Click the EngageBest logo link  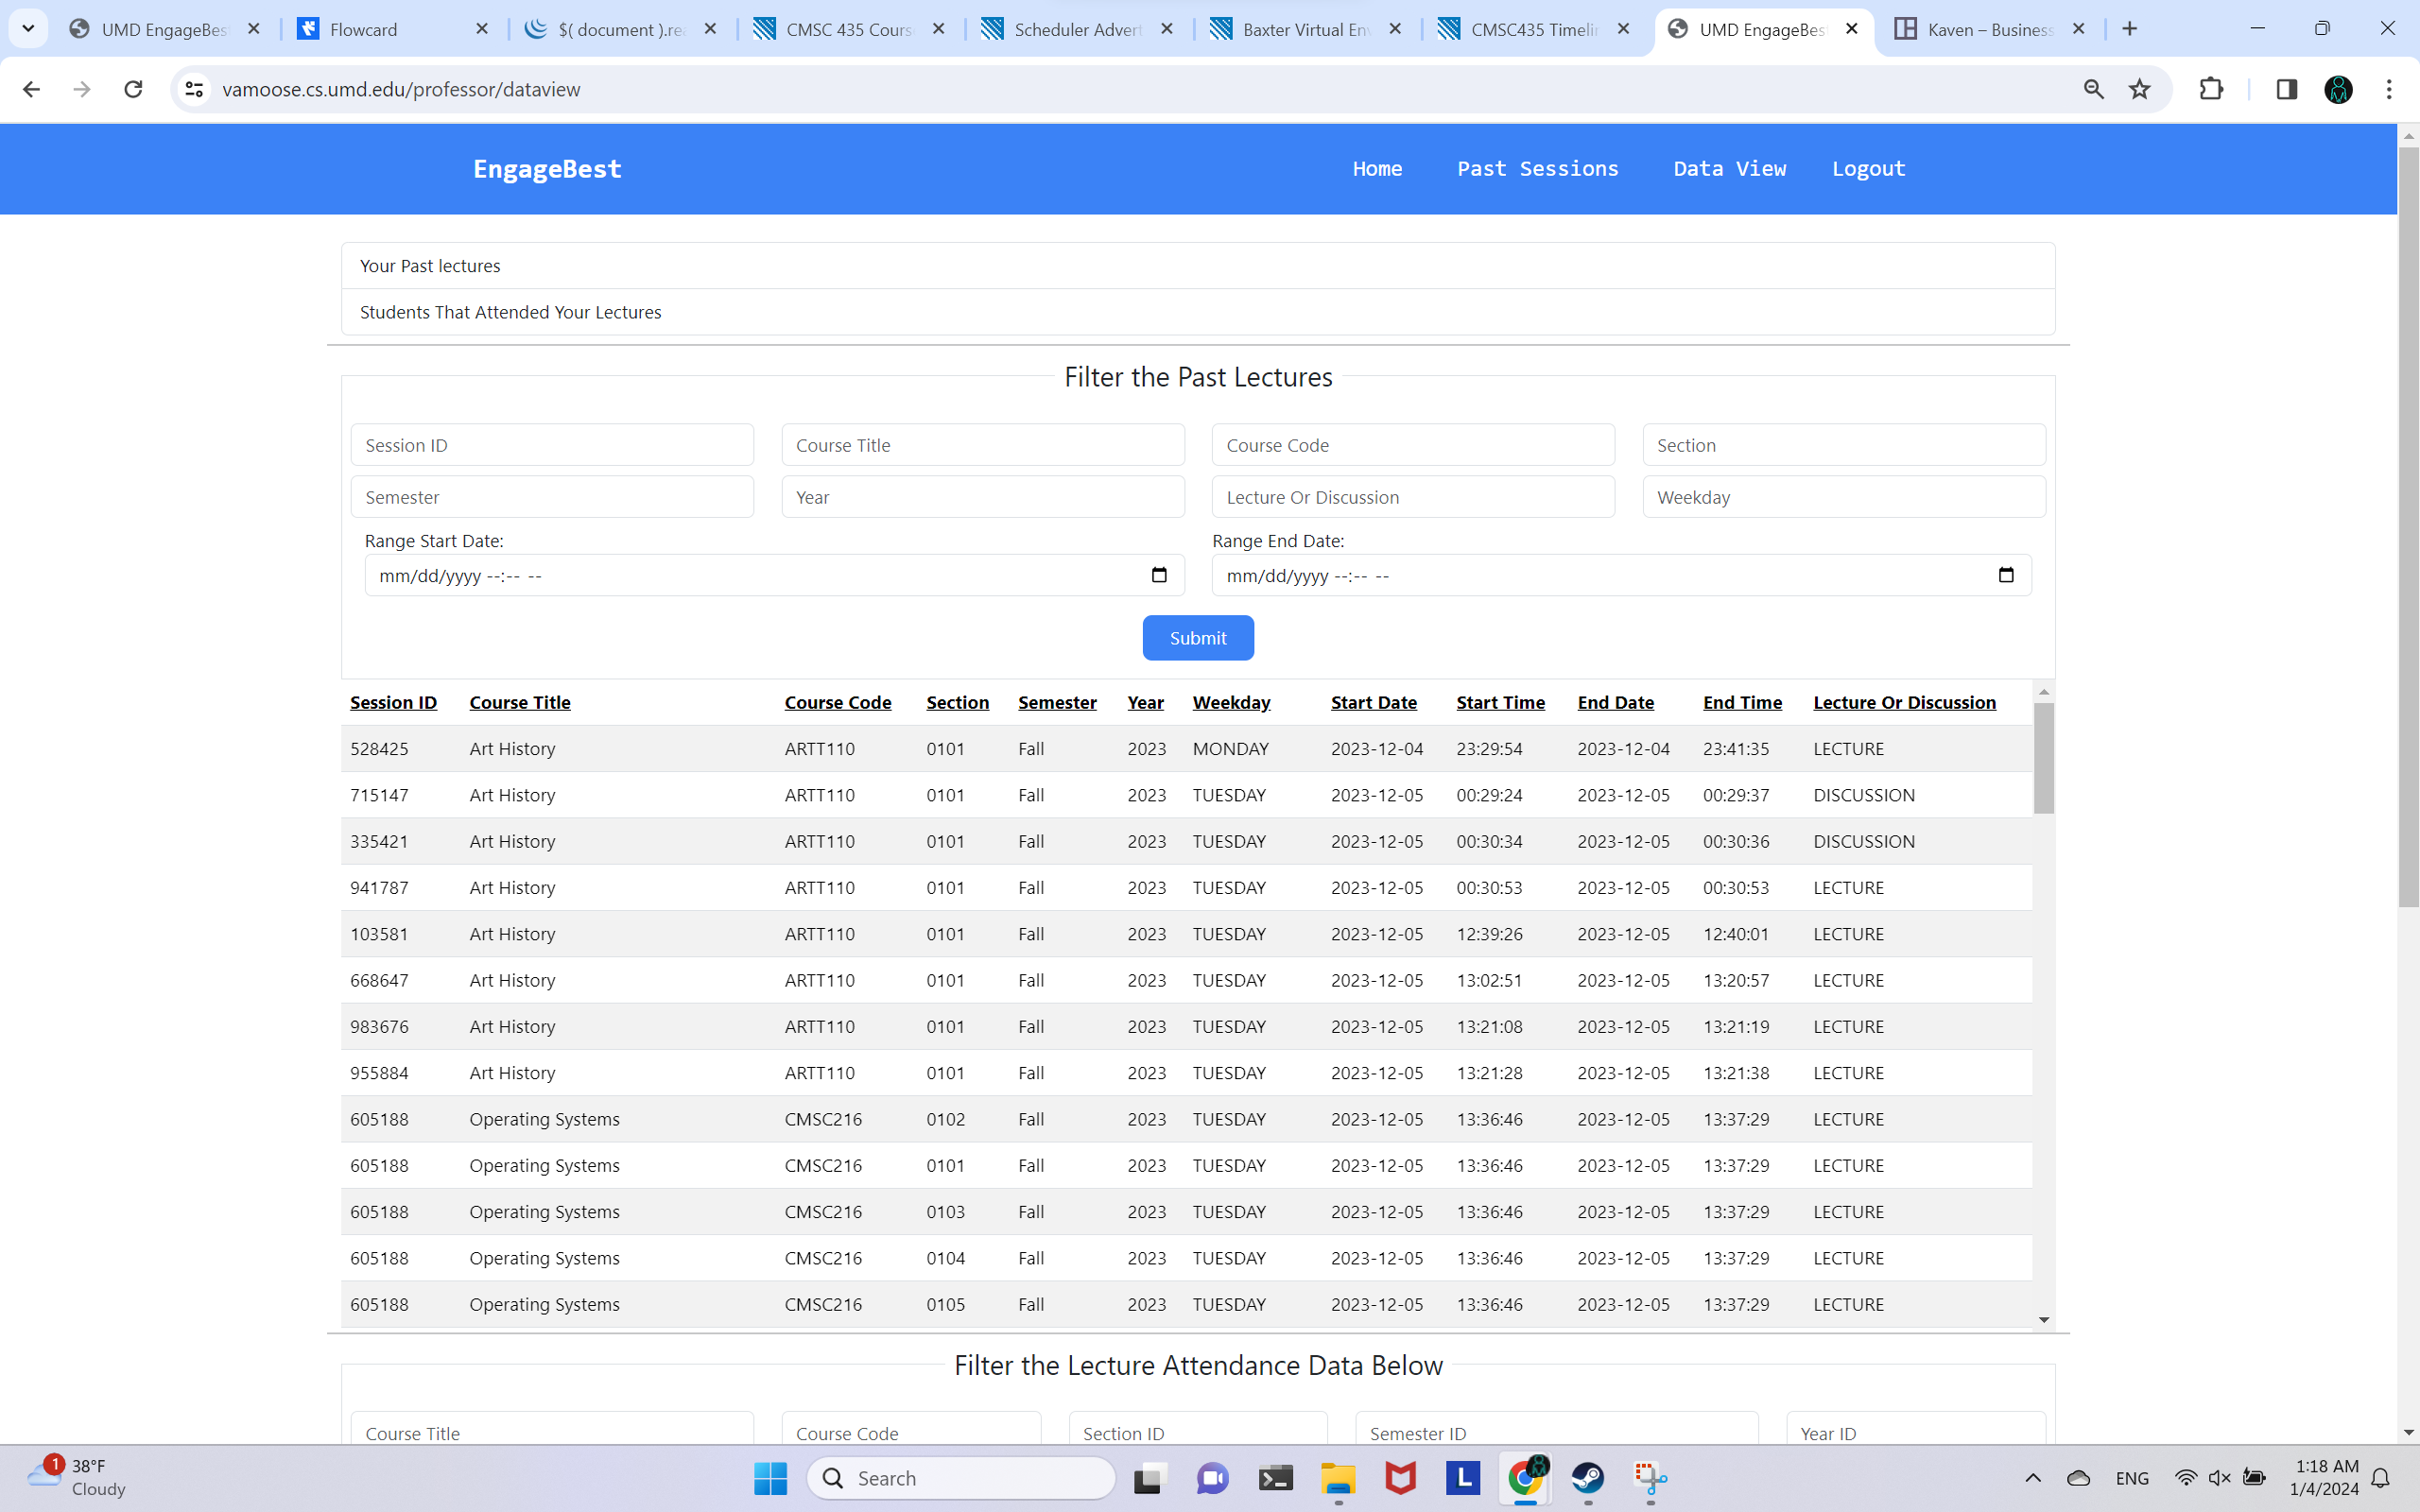click(547, 168)
